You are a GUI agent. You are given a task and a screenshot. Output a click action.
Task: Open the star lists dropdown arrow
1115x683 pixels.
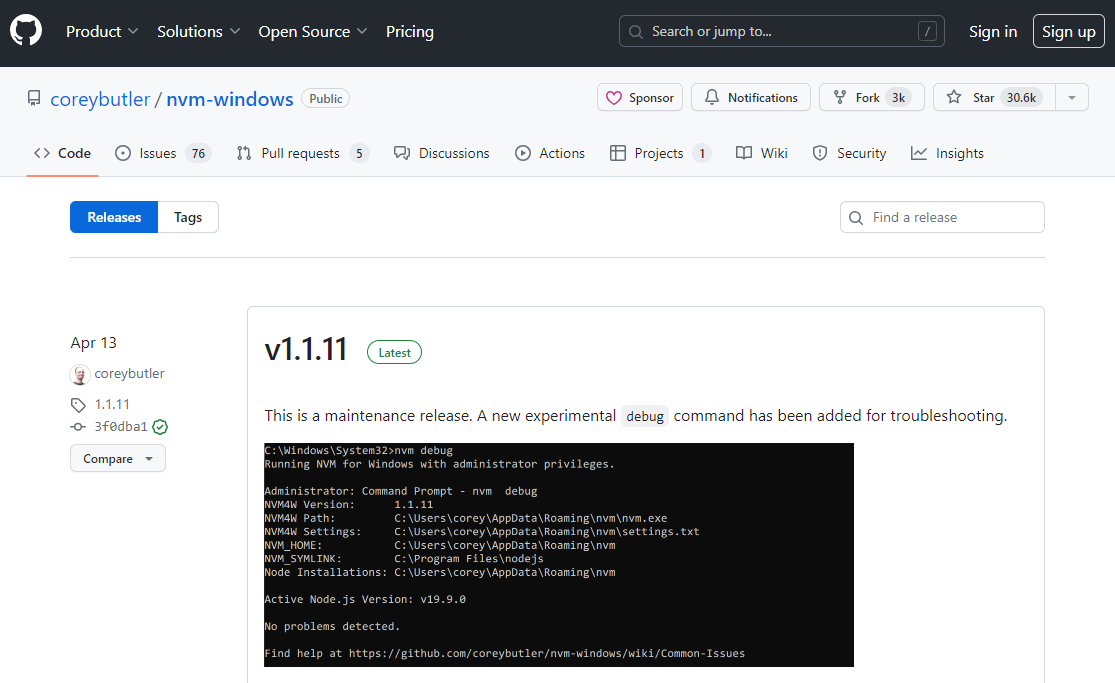[x=1072, y=97]
